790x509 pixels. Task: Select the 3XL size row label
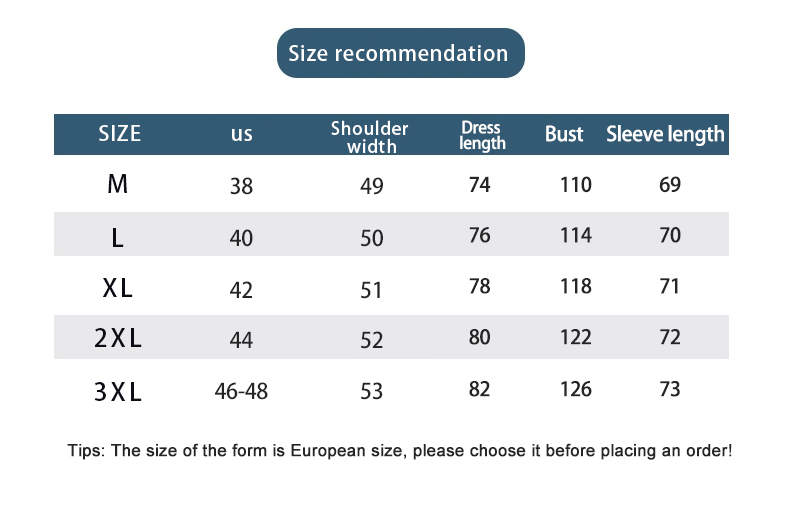tap(118, 391)
